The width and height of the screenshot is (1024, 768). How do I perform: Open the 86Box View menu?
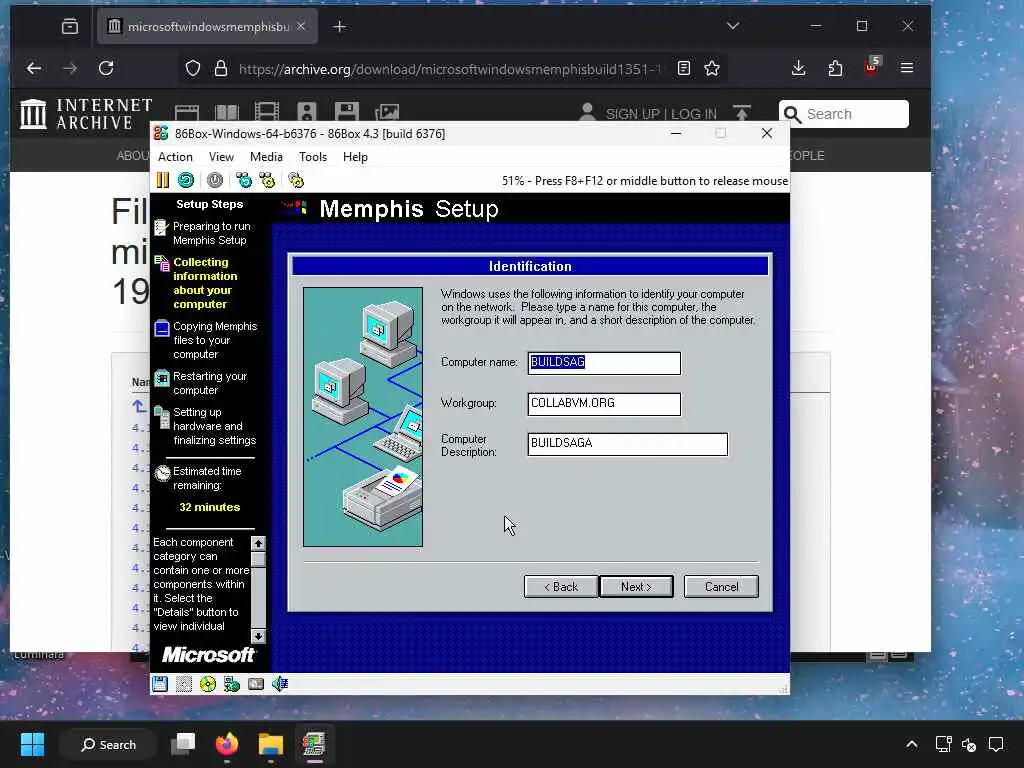point(221,157)
